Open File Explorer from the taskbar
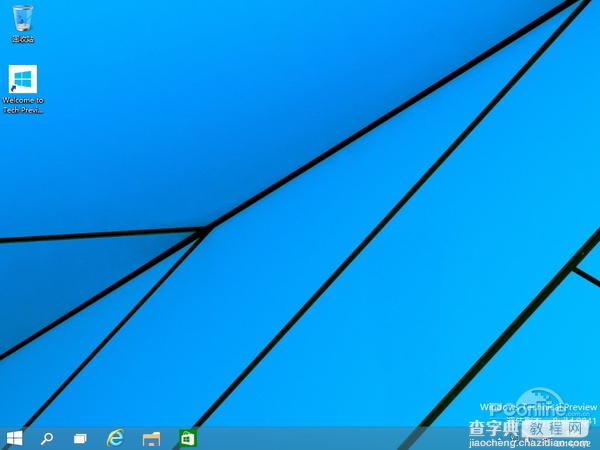600x450 pixels. 151,439
